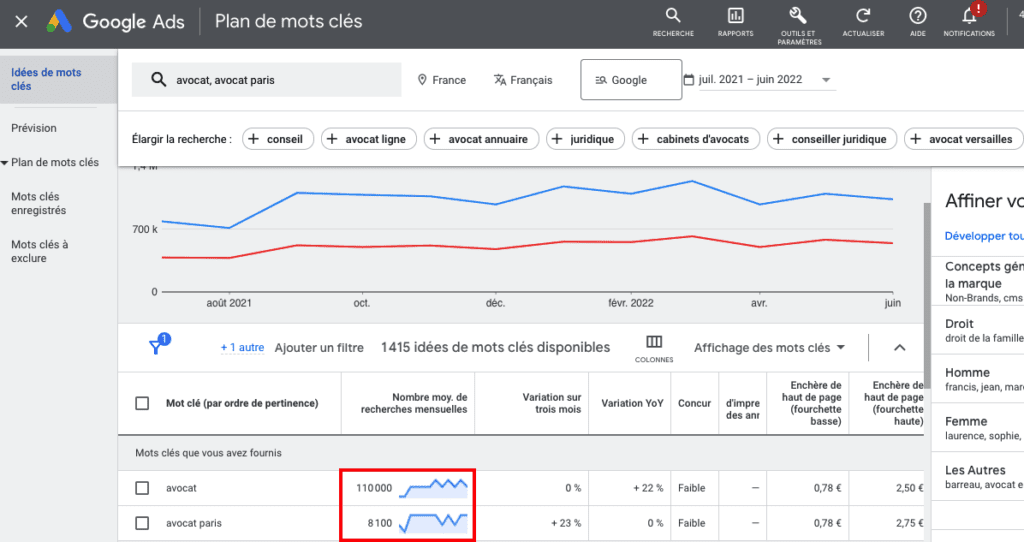Close the keyword plan with X
This screenshot has height=542, width=1024.
[x=21, y=21]
